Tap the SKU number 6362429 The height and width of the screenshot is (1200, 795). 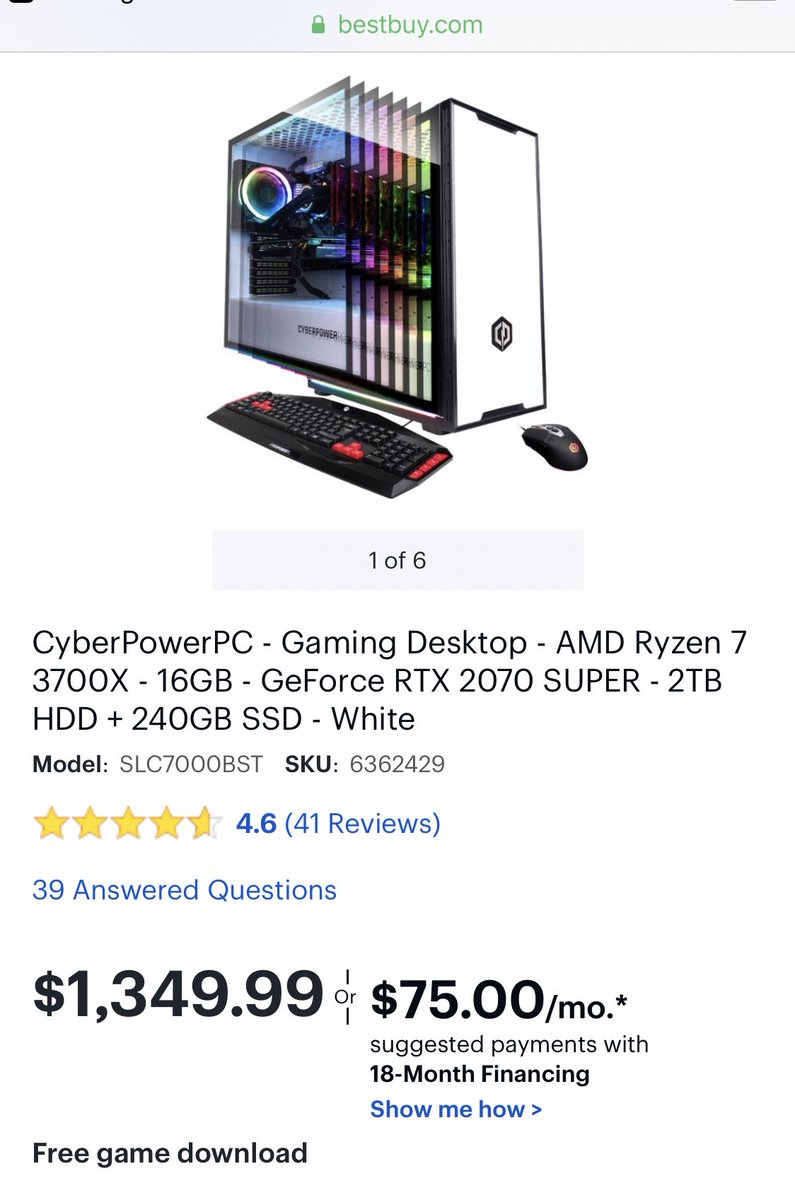click(397, 765)
